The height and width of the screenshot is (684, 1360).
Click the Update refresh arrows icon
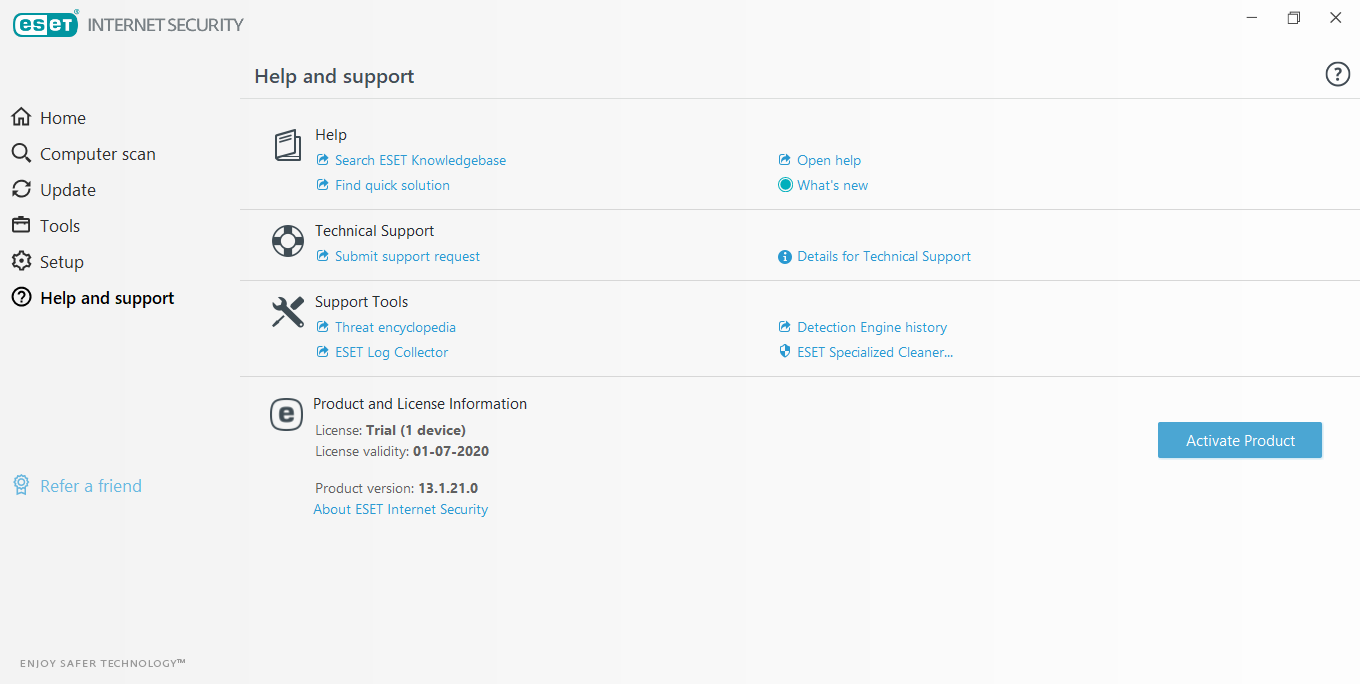point(21,190)
